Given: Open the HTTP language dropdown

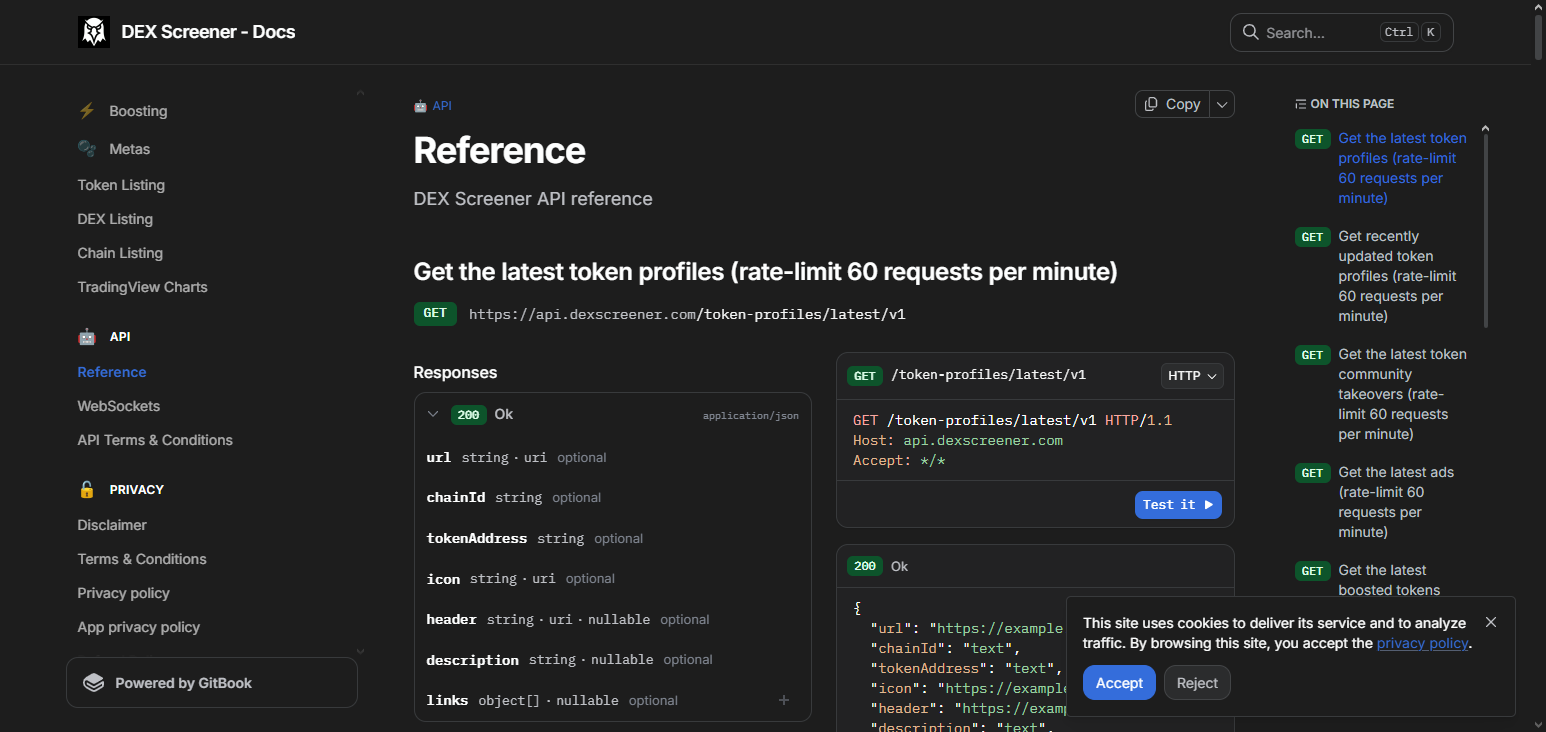Looking at the screenshot, I should 1192,376.
